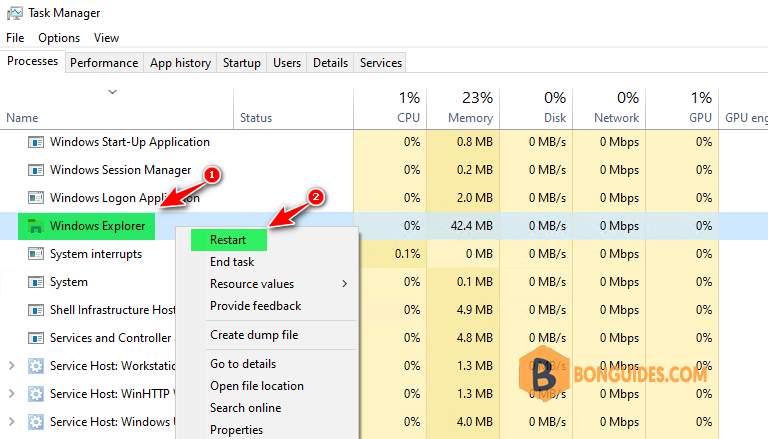
Task: Sort by the Memory column header
Action: point(470,118)
